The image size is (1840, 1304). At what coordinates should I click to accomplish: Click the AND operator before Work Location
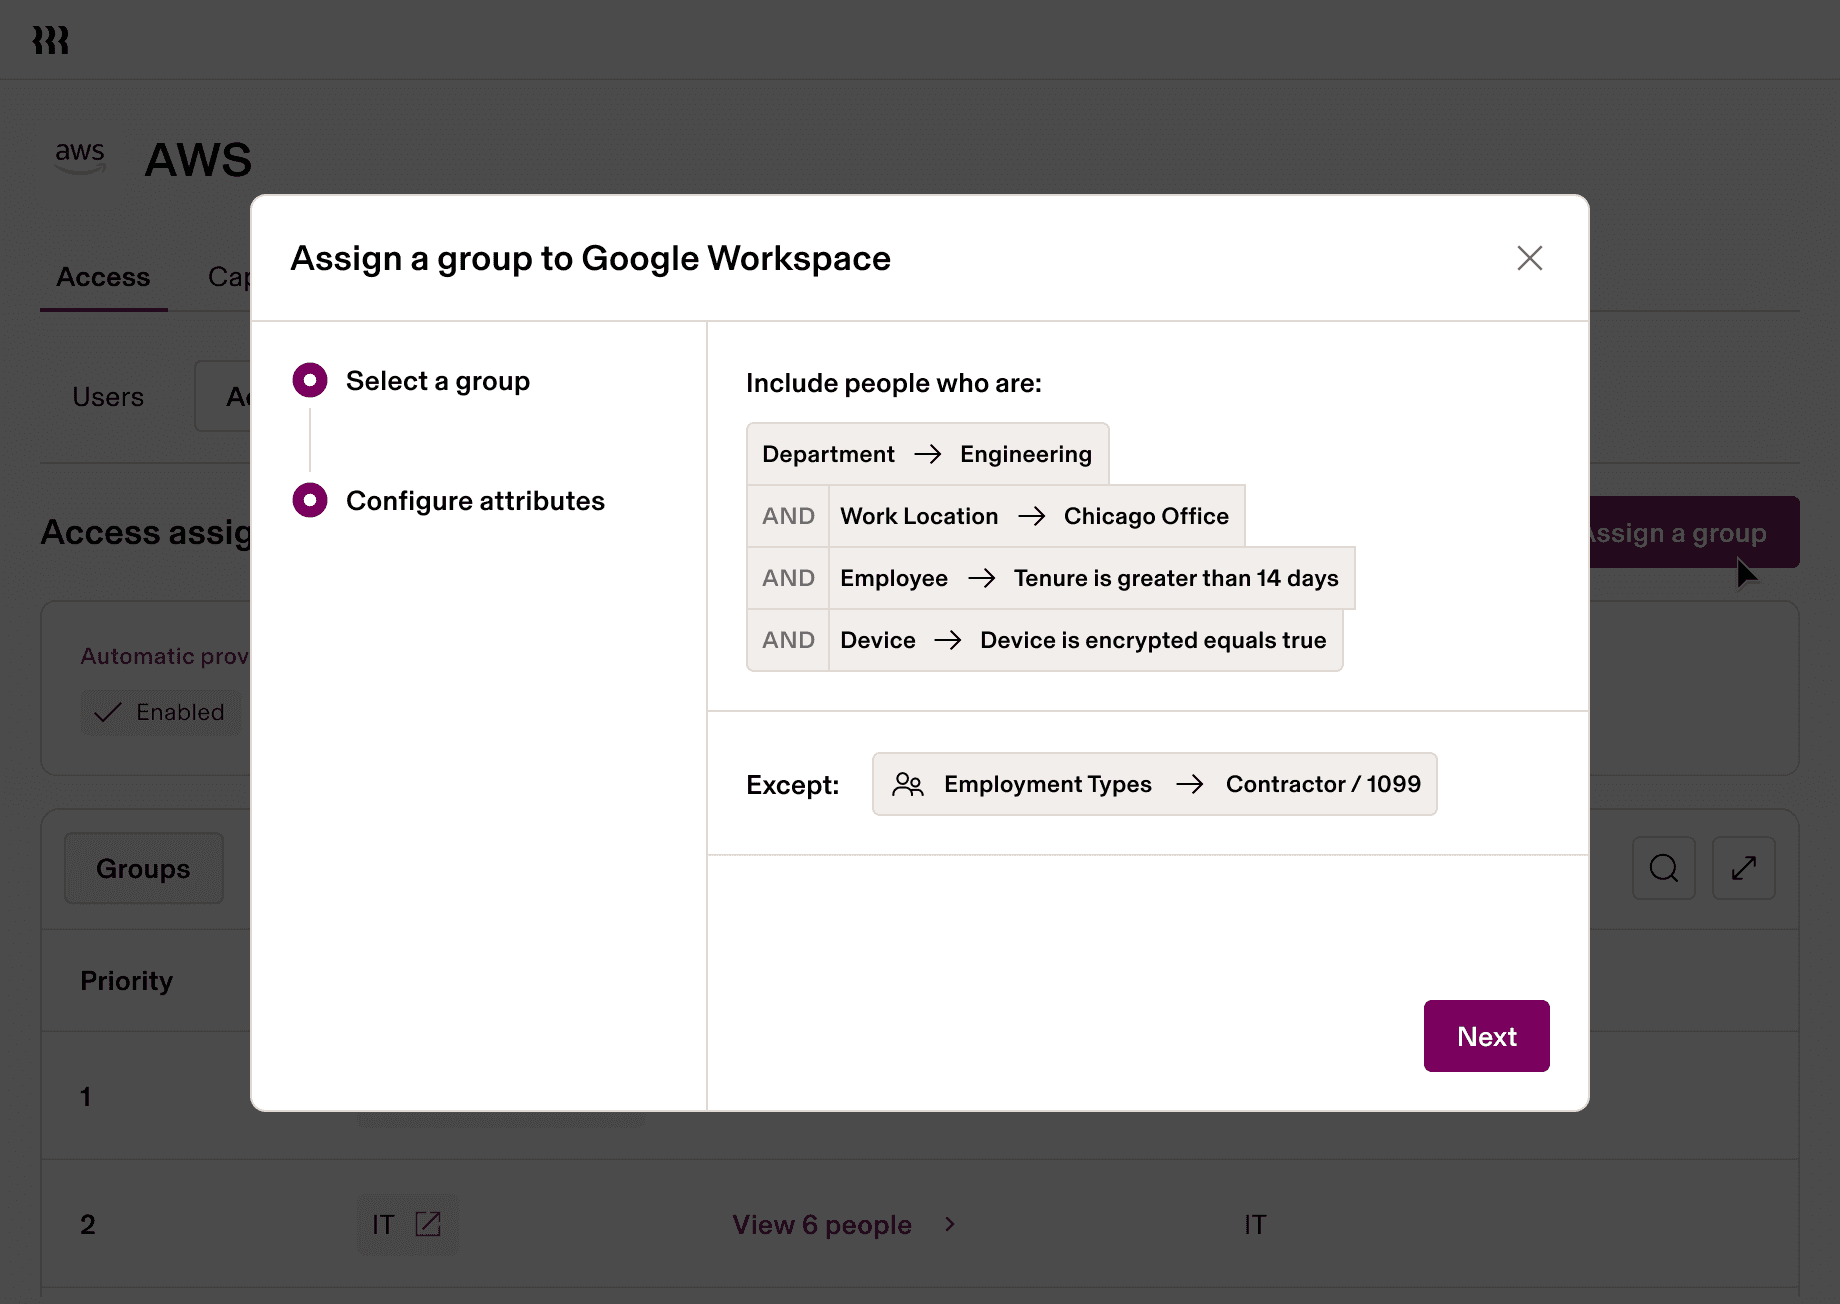click(x=788, y=516)
